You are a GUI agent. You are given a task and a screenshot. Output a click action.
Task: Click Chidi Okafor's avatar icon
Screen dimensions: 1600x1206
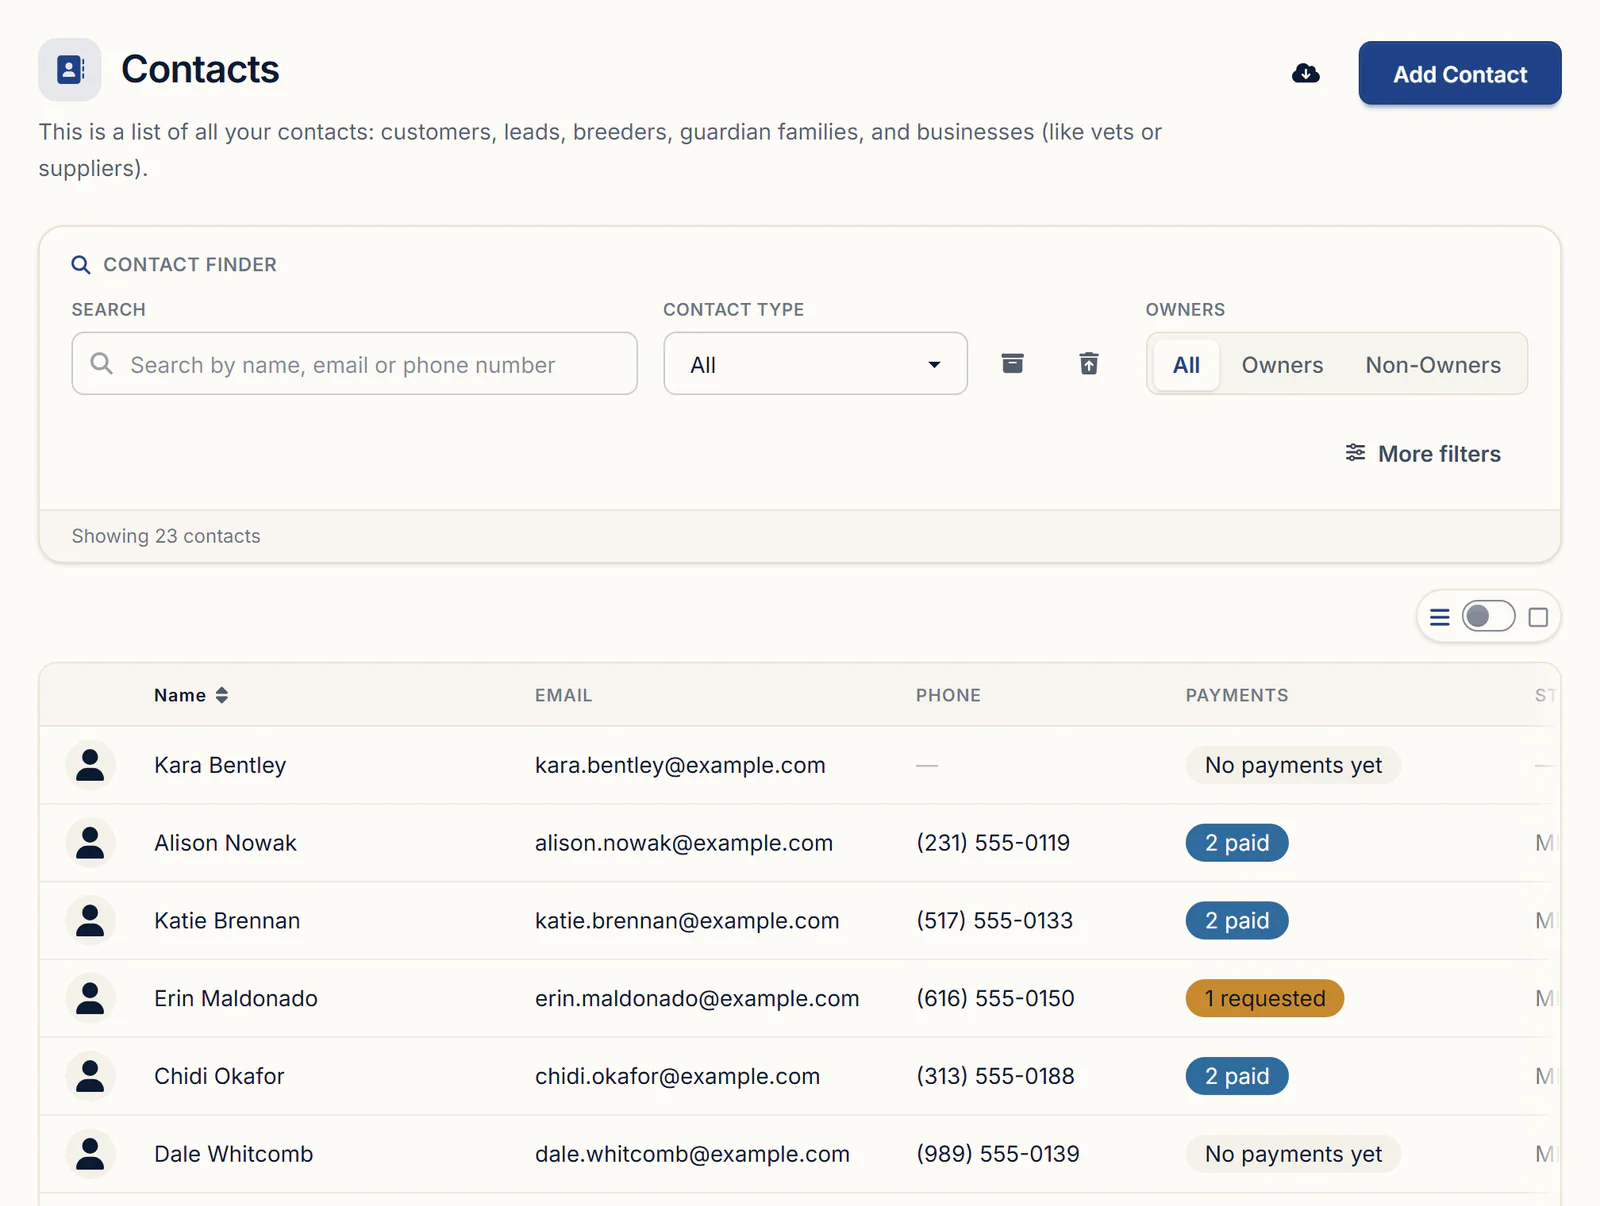pos(90,1076)
